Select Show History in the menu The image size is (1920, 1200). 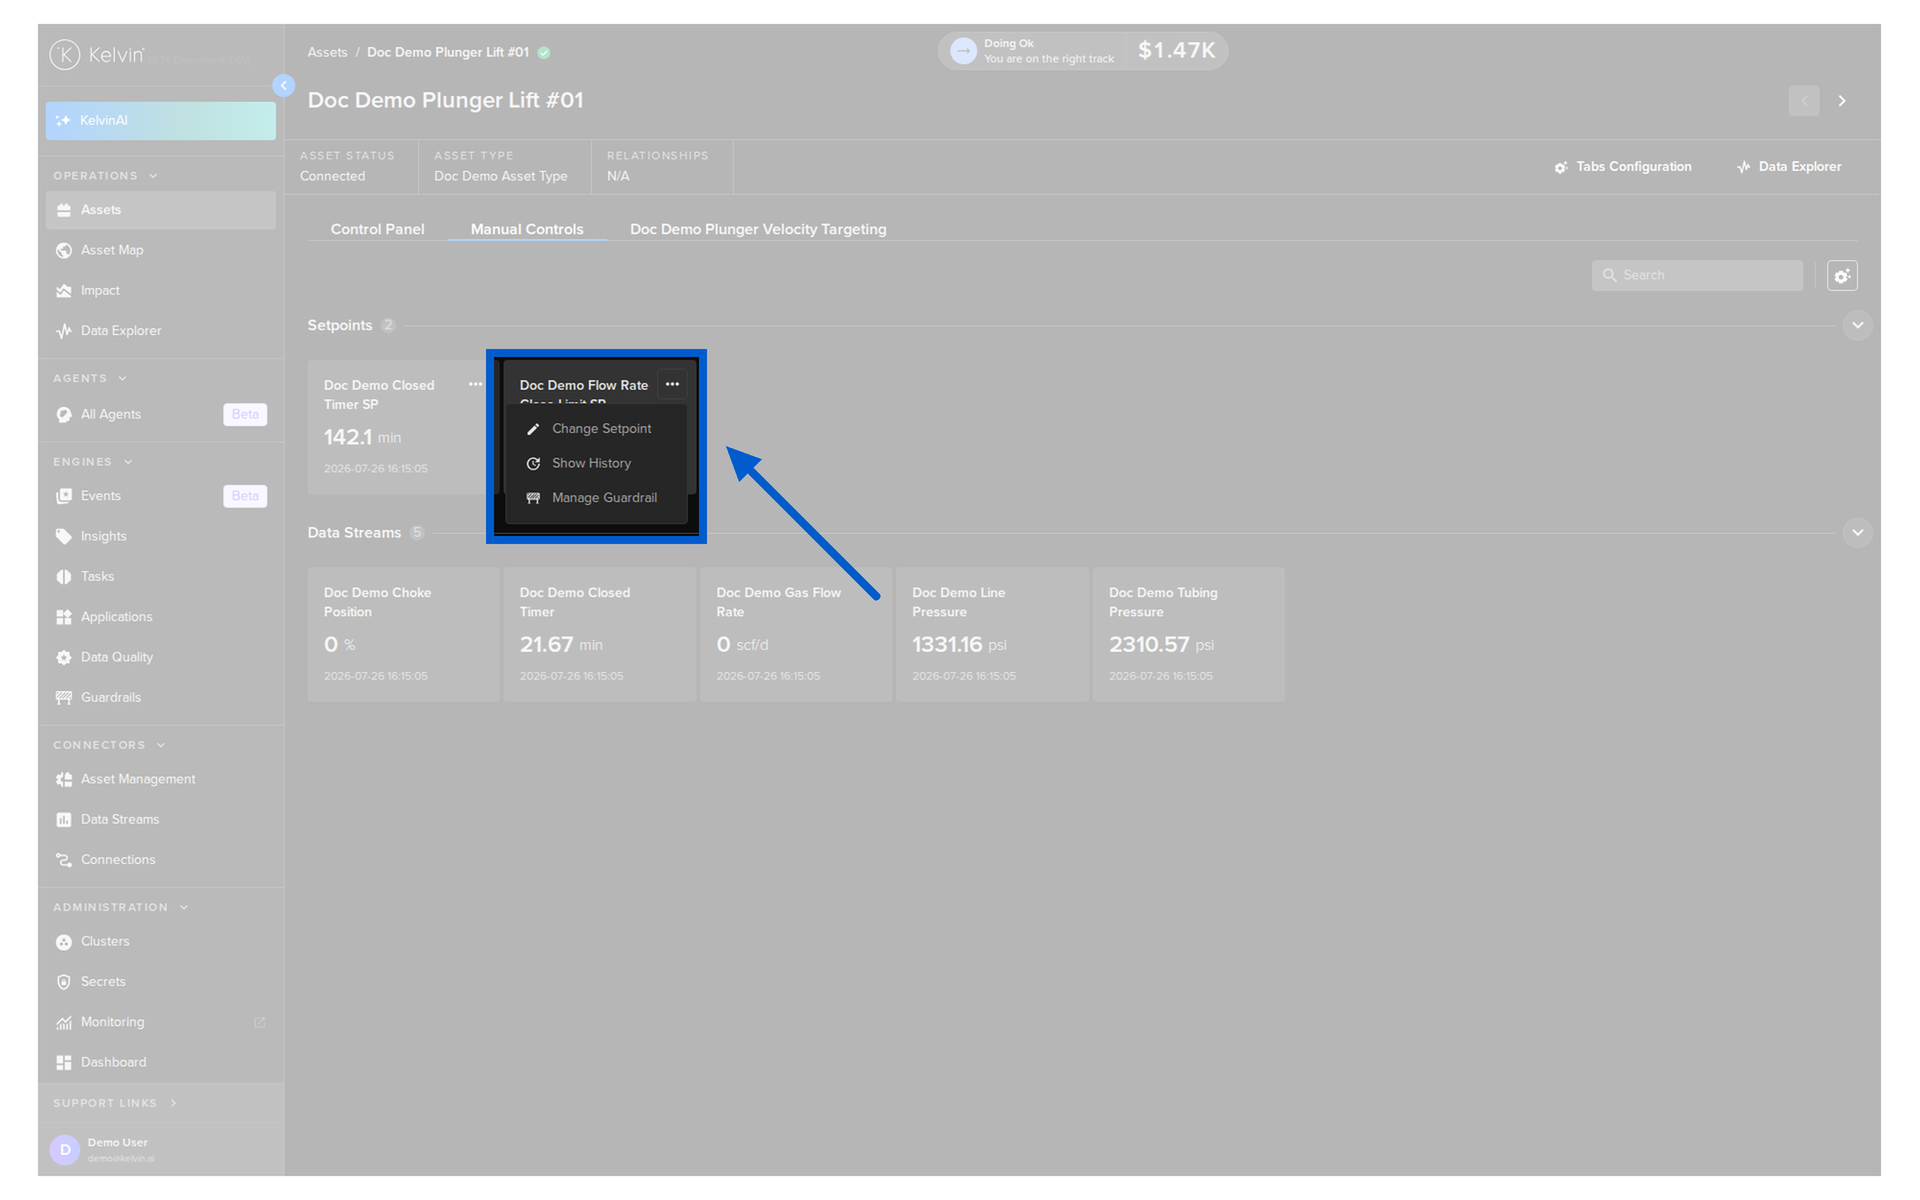point(596,464)
